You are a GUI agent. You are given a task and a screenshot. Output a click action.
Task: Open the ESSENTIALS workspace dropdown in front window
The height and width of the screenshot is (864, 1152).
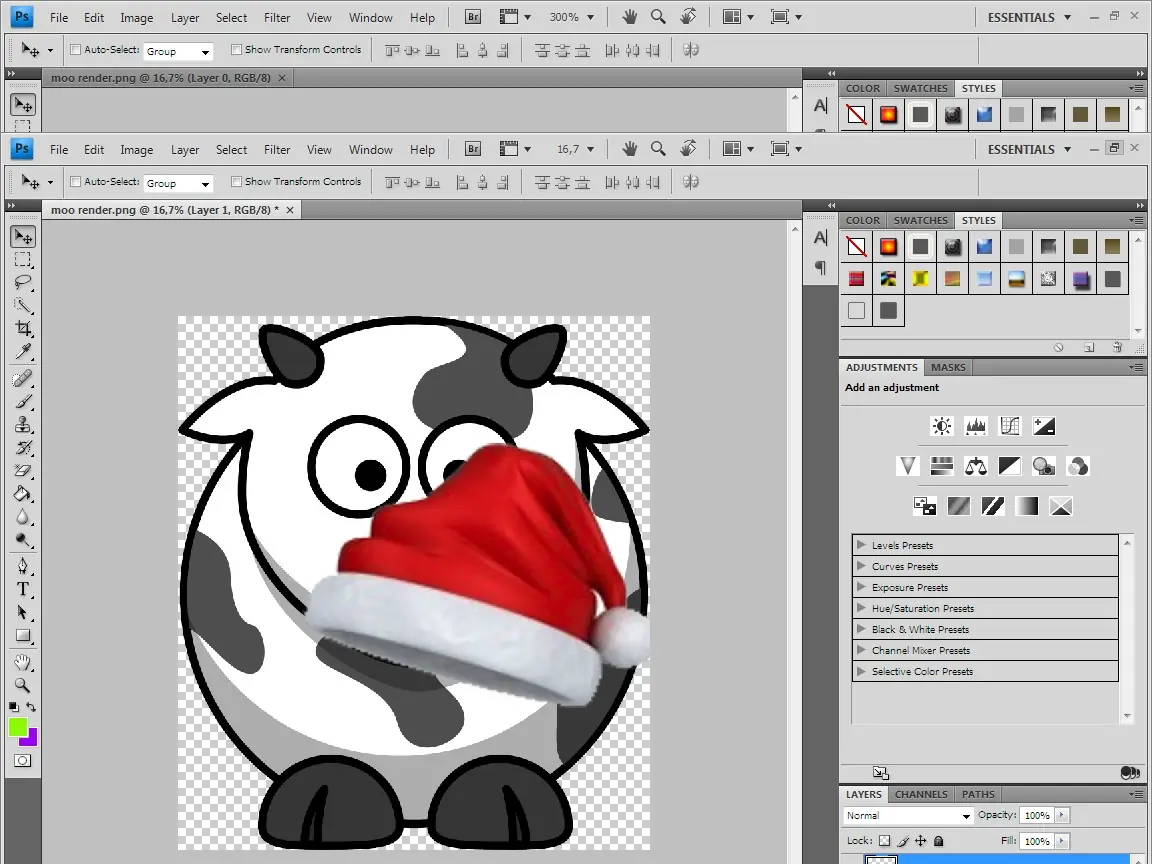click(x=1029, y=149)
